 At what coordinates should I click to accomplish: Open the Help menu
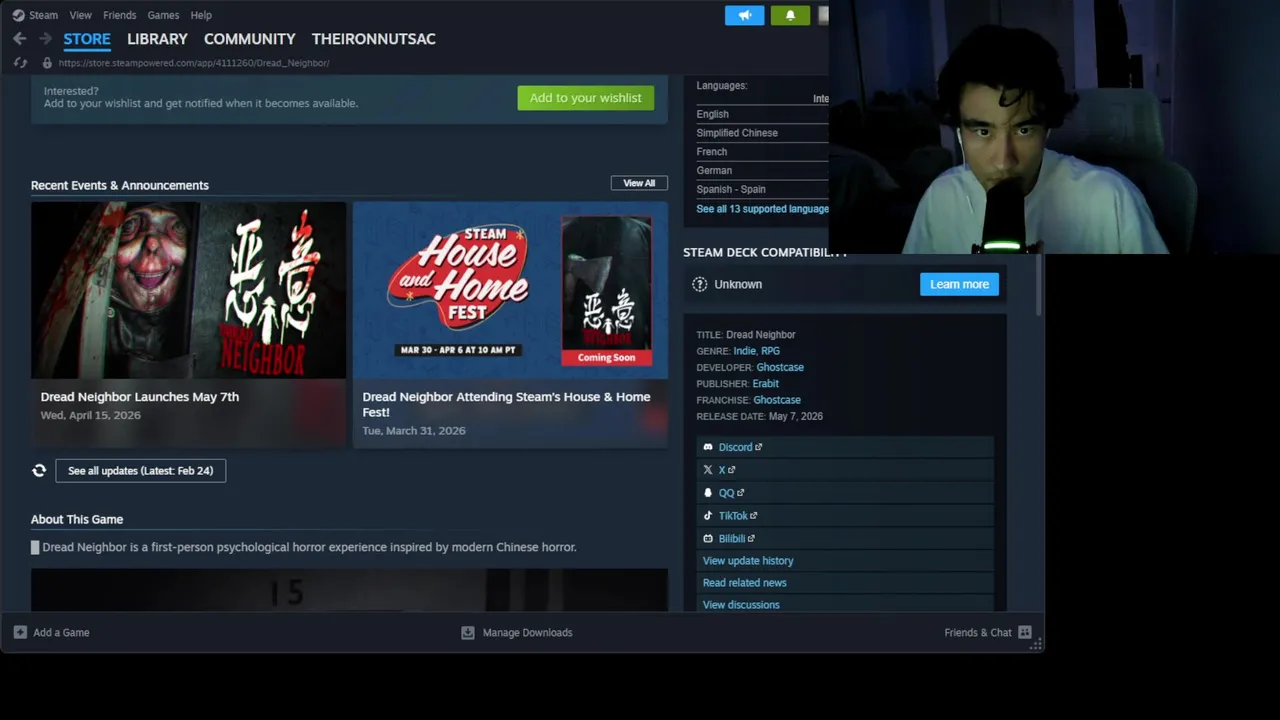tap(201, 15)
